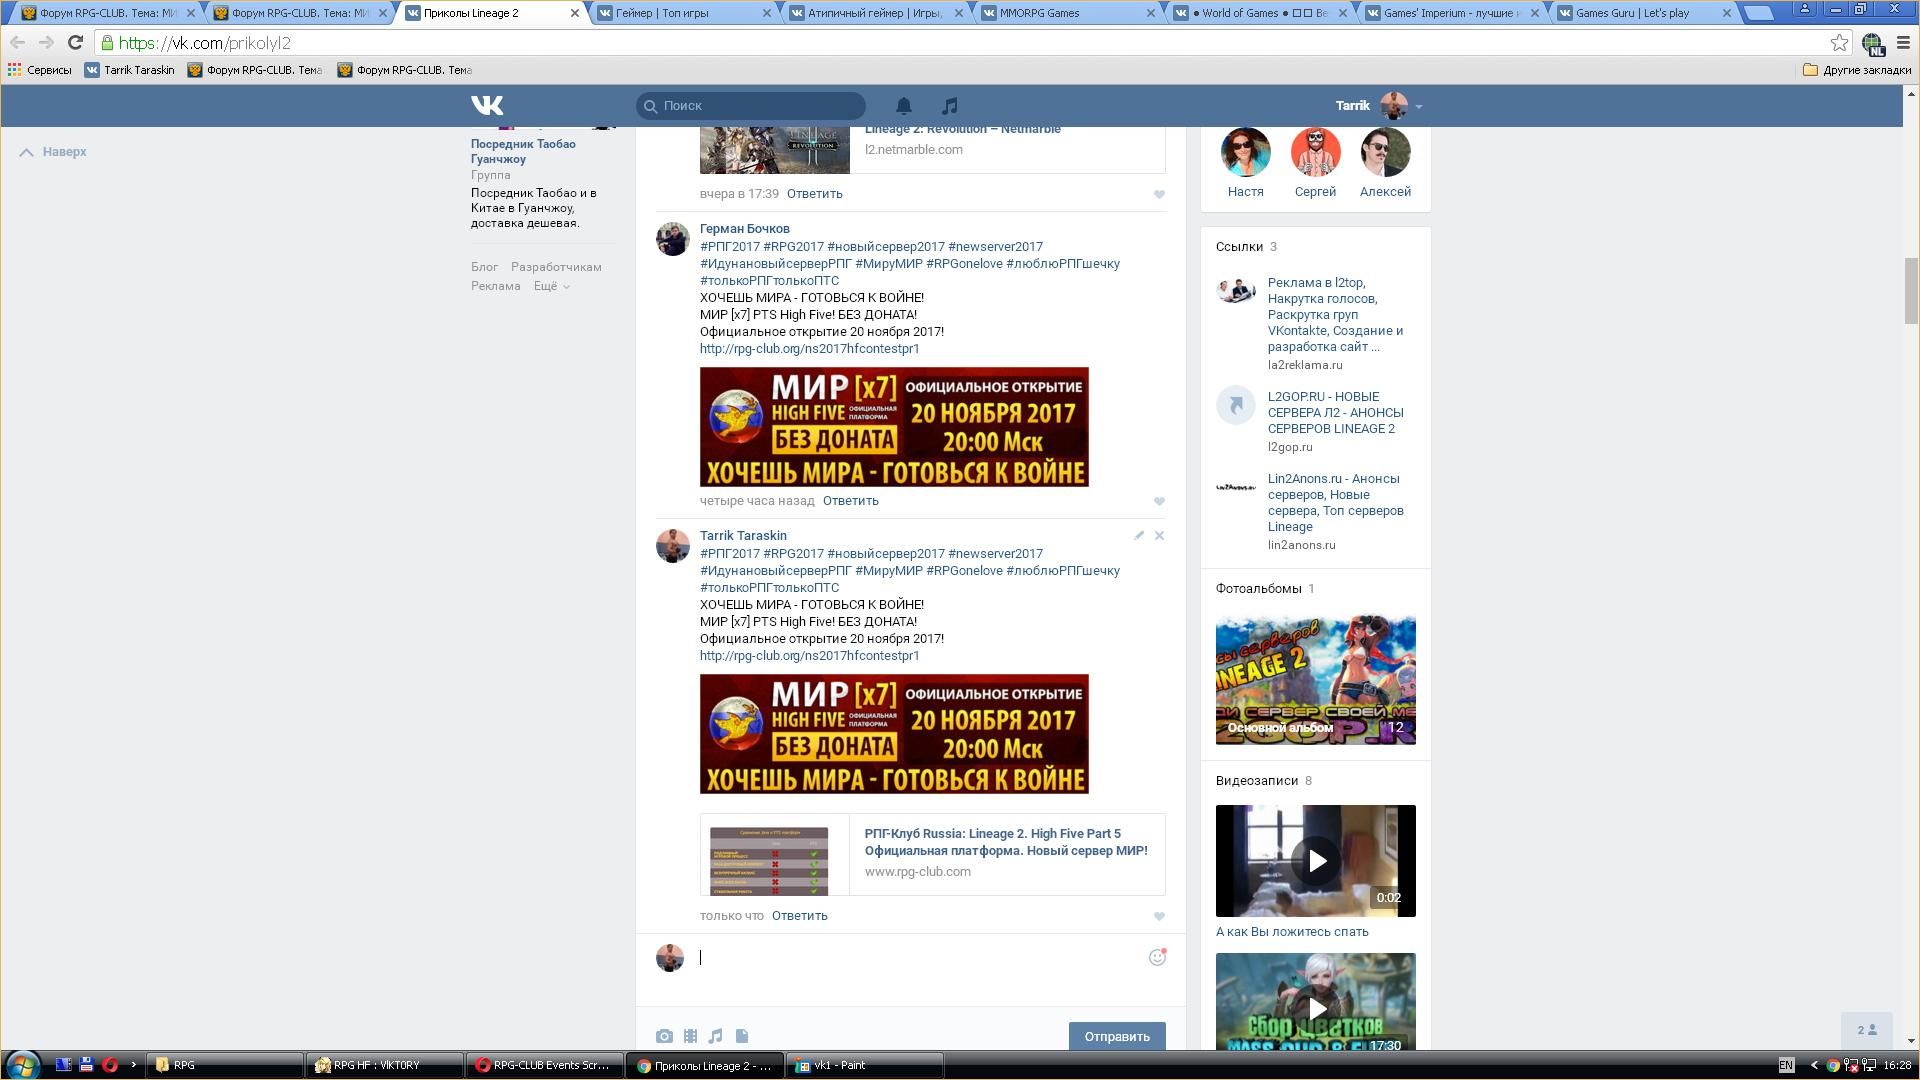Image resolution: width=1920 pixels, height=1080 pixels.
Task: Reload the page in Chrome
Action: click(x=75, y=43)
